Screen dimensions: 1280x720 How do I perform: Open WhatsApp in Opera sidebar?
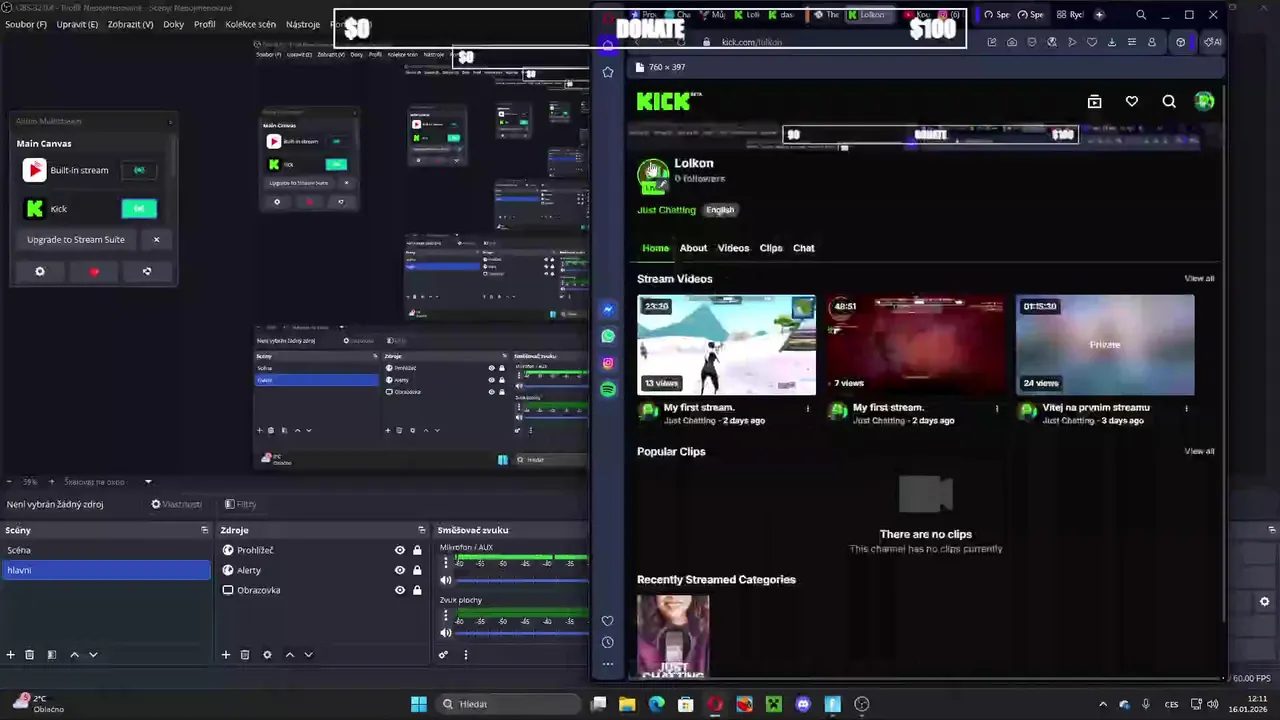(x=608, y=336)
